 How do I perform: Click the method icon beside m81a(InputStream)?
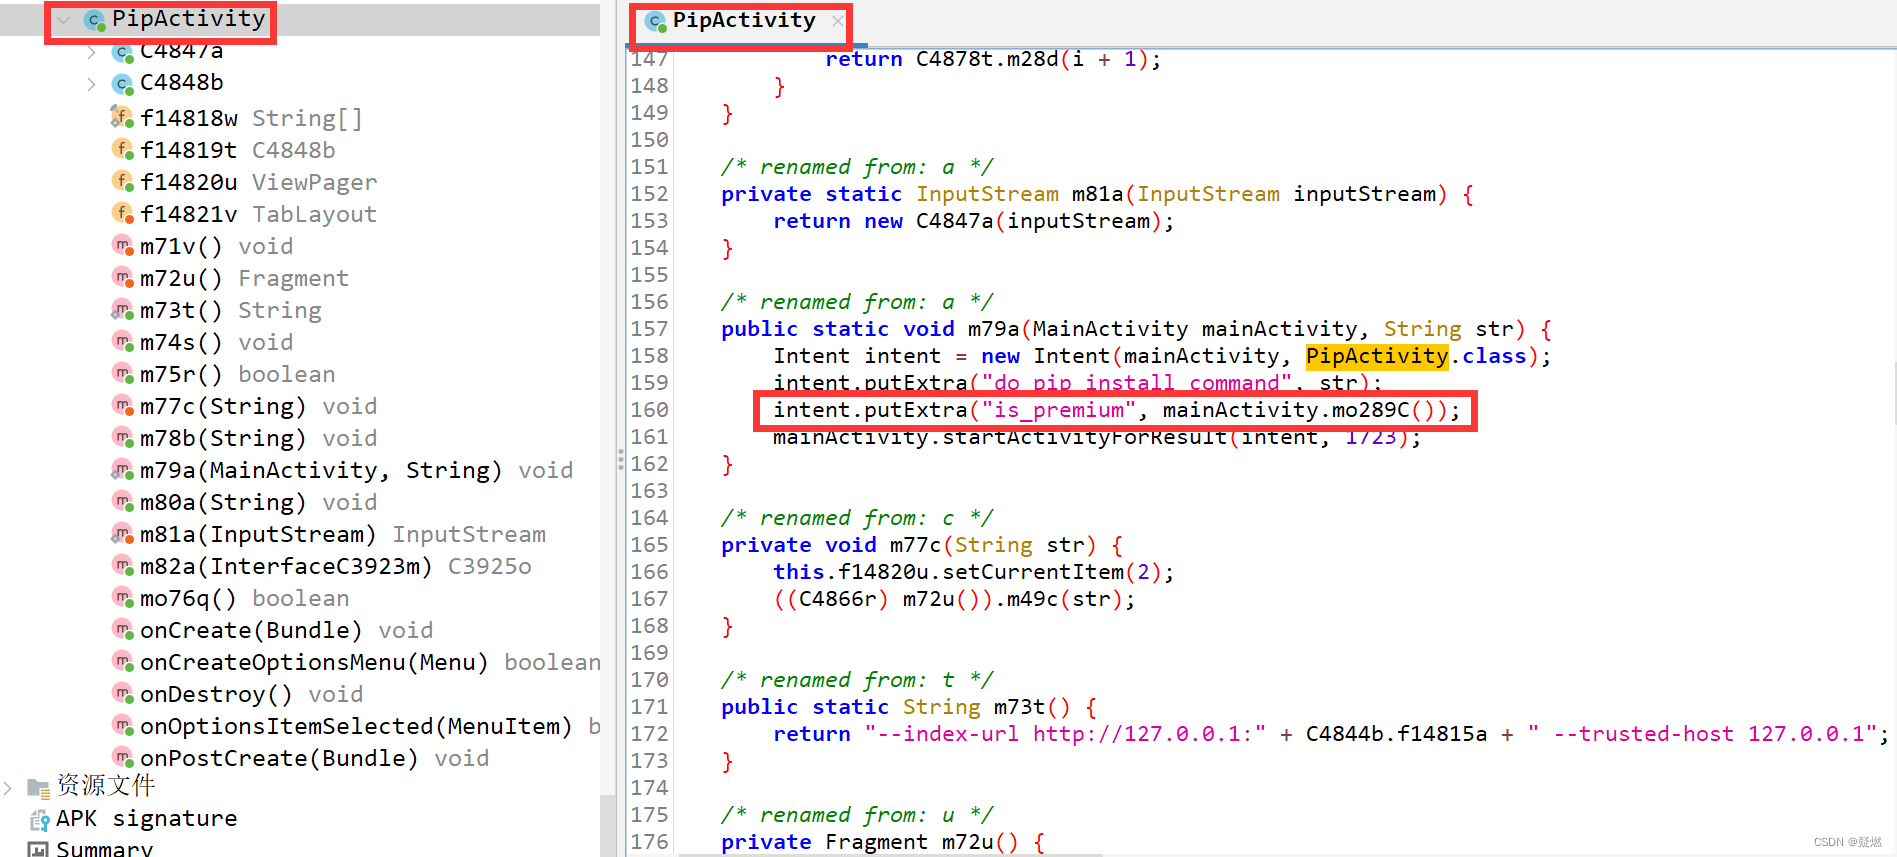click(x=122, y=534)
